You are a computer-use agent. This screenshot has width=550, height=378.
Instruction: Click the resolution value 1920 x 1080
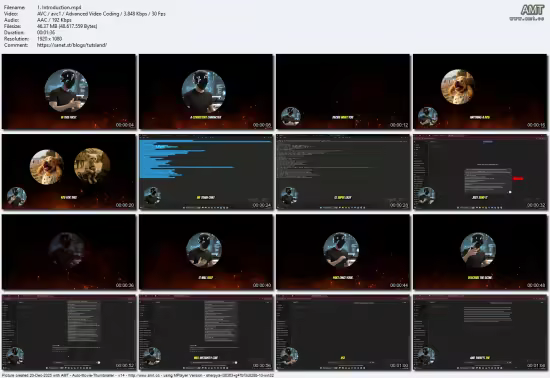[x=49, y=39]
